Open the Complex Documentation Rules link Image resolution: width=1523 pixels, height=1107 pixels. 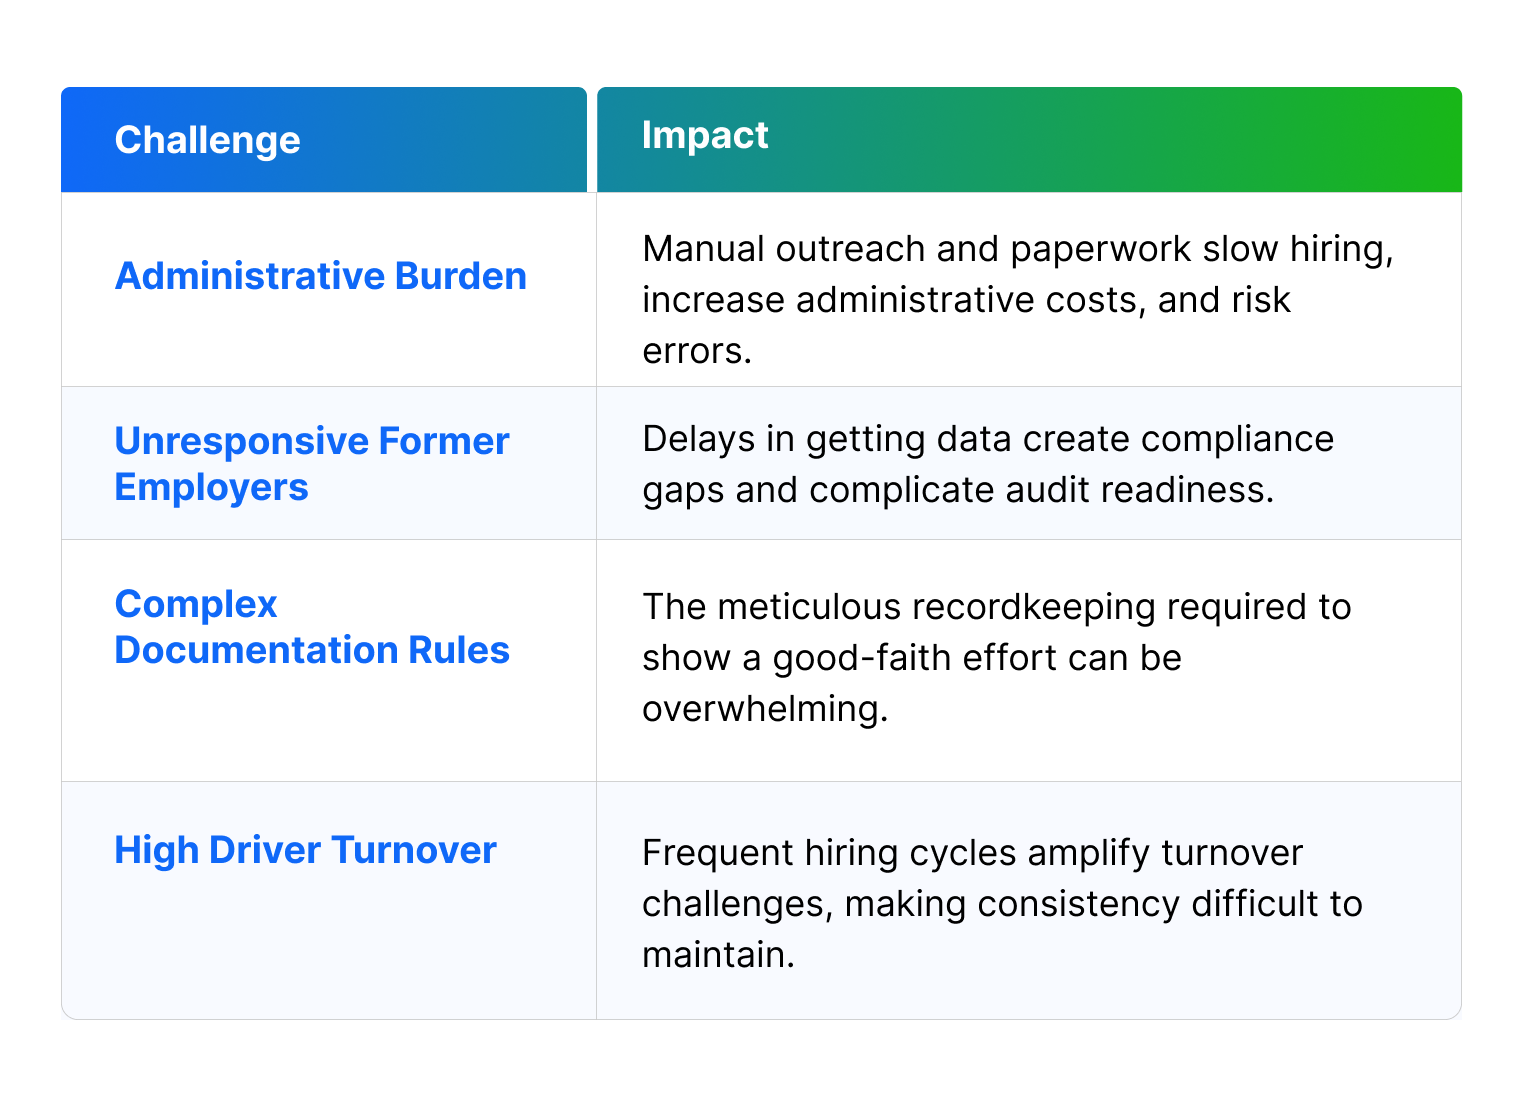coord(311,627)
